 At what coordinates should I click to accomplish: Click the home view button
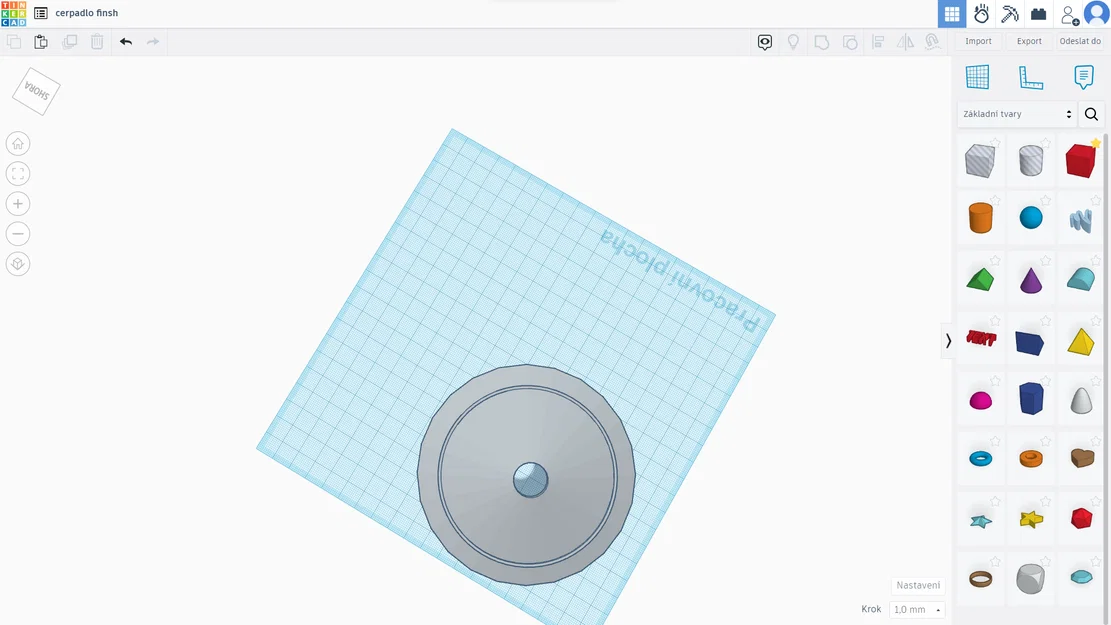(x=18, y=144)
